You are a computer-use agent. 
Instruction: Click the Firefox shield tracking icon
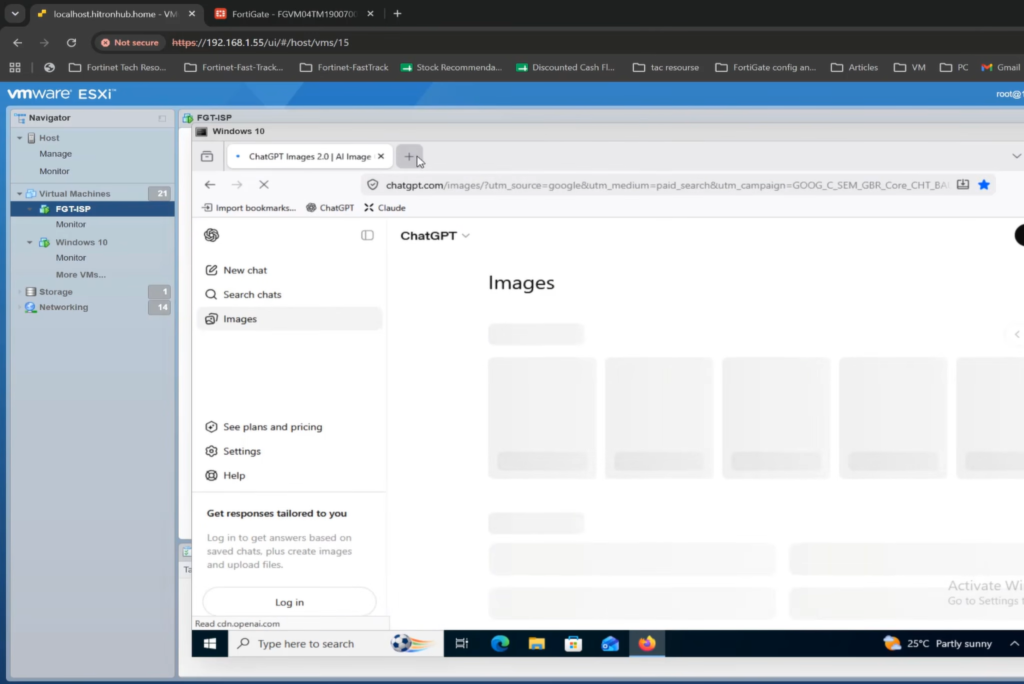(372, 185)
